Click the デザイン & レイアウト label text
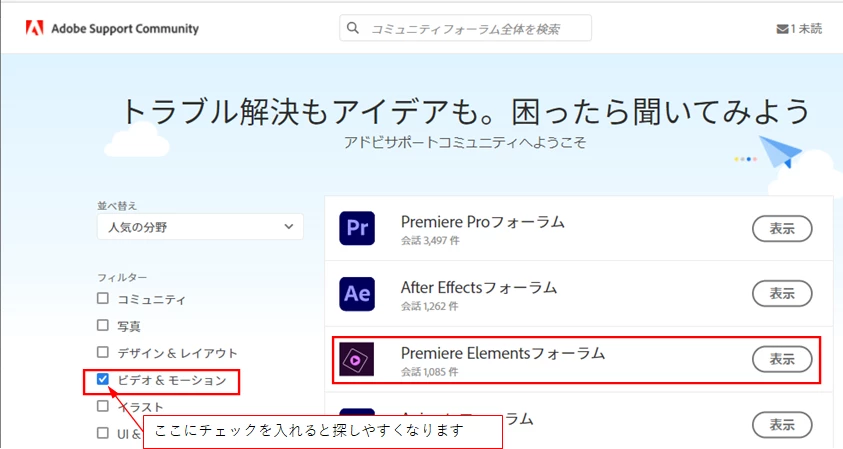The image size is (843, 449). [x=177, y=353]
